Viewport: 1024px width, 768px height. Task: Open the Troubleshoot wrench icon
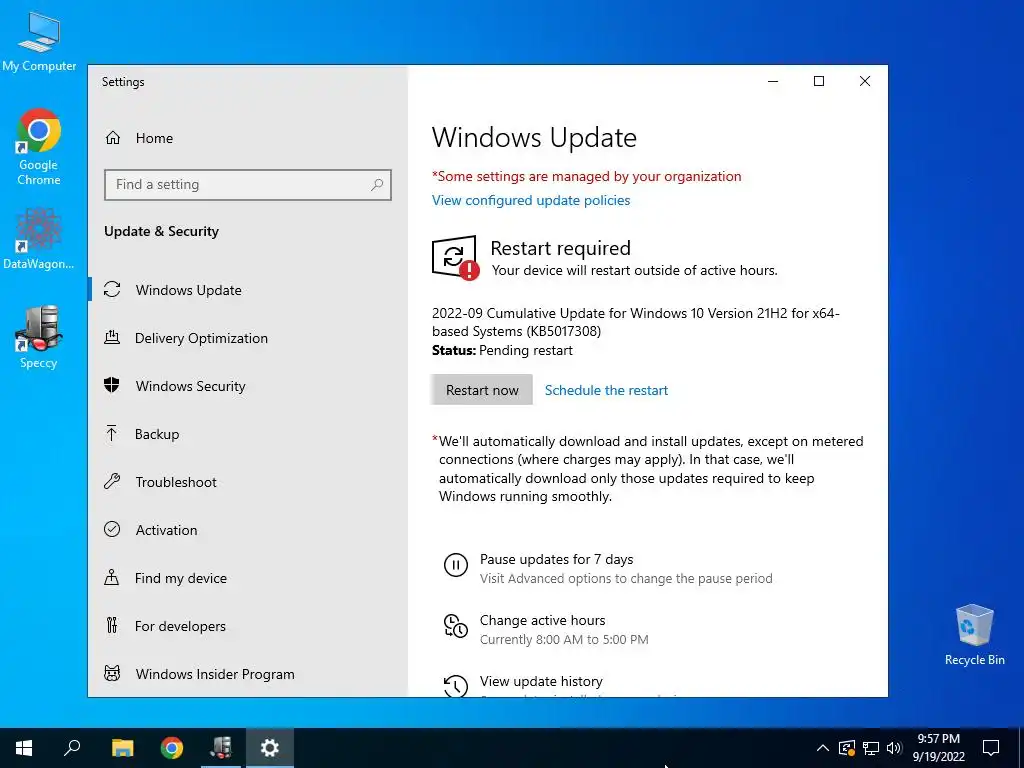tap(112, 481)
